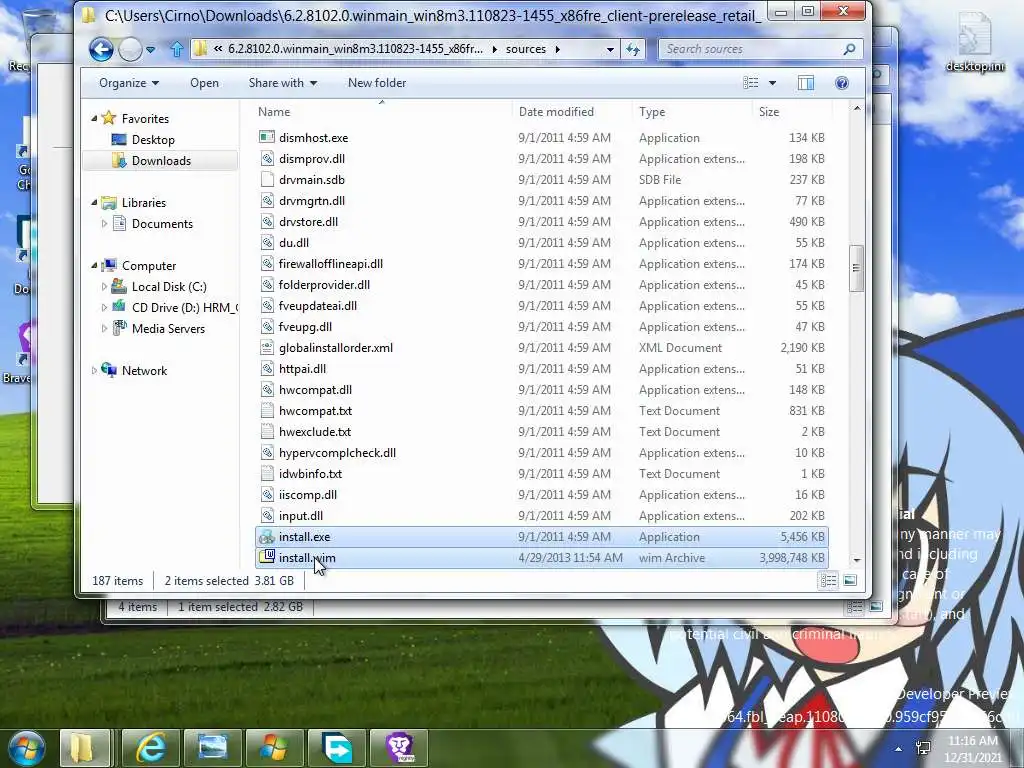Open the Organize menu
The image size is (1024, 768).
click(129, 83)
